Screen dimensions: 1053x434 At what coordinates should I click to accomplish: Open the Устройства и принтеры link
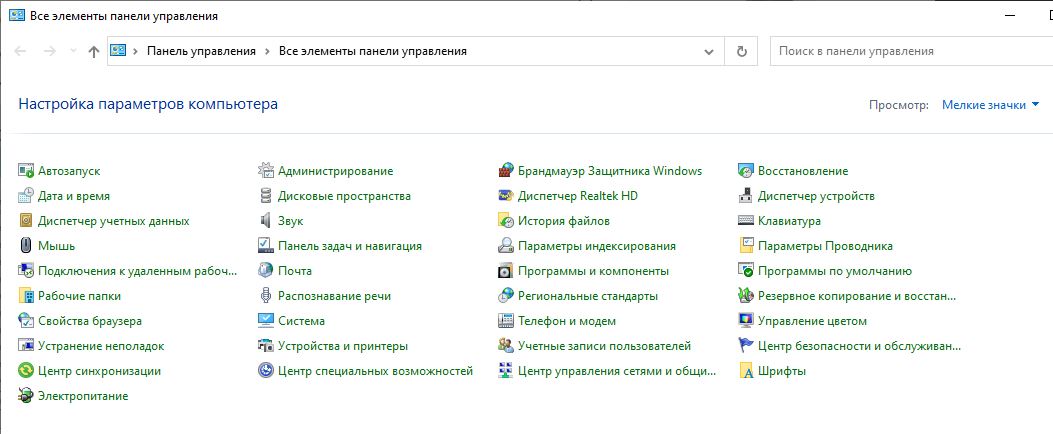pyautogui.click(x=342, y=346)
